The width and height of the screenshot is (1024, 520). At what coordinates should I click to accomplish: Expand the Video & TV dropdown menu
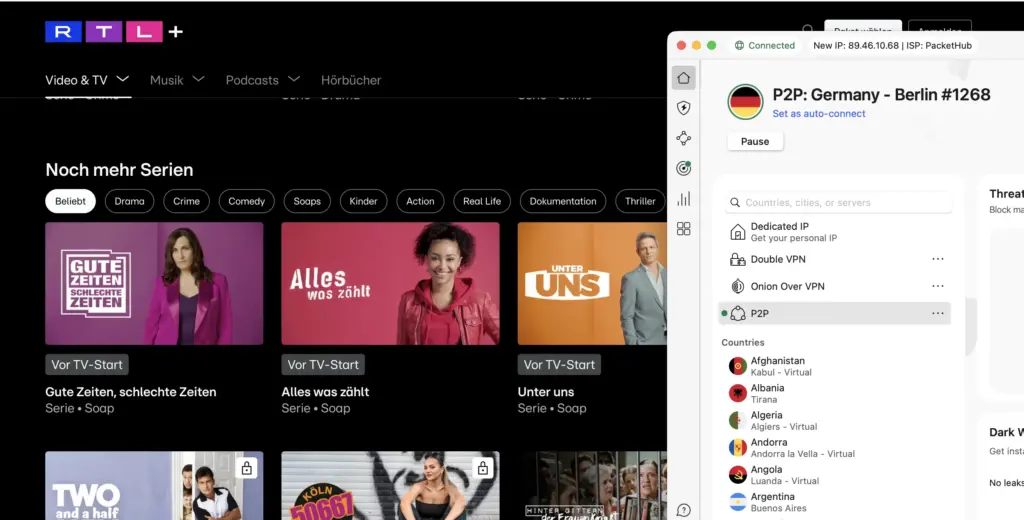click(x=88, y=80)
